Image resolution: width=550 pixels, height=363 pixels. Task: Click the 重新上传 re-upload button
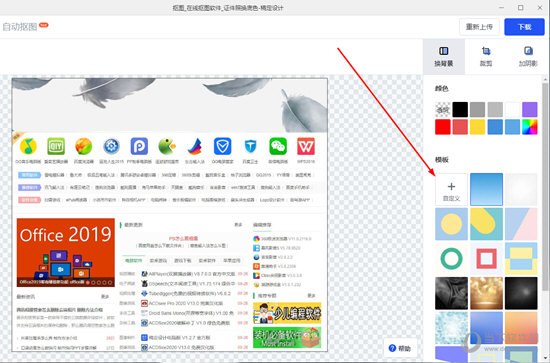[x=479, y=27]
